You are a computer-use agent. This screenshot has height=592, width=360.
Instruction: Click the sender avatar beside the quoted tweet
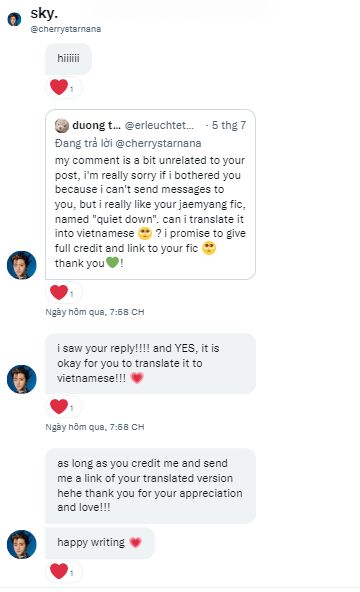coord(22,265)
